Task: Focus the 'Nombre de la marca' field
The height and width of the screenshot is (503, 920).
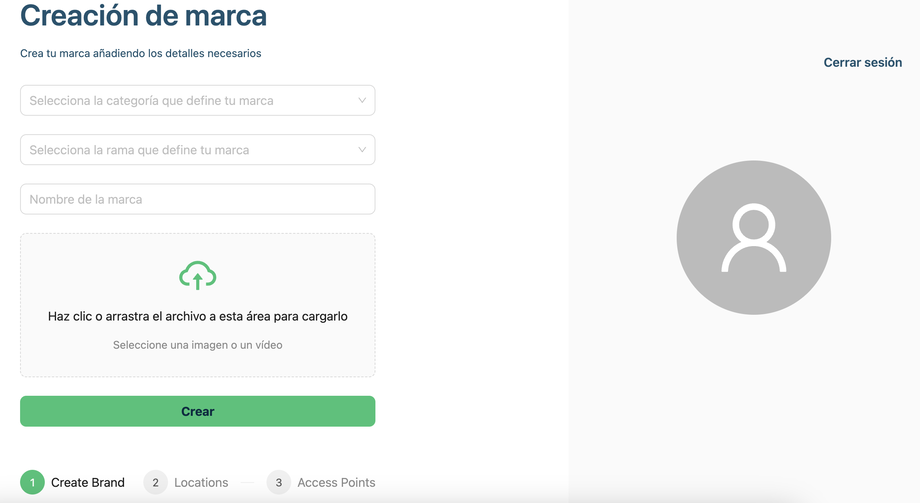Action: (198, 199)
